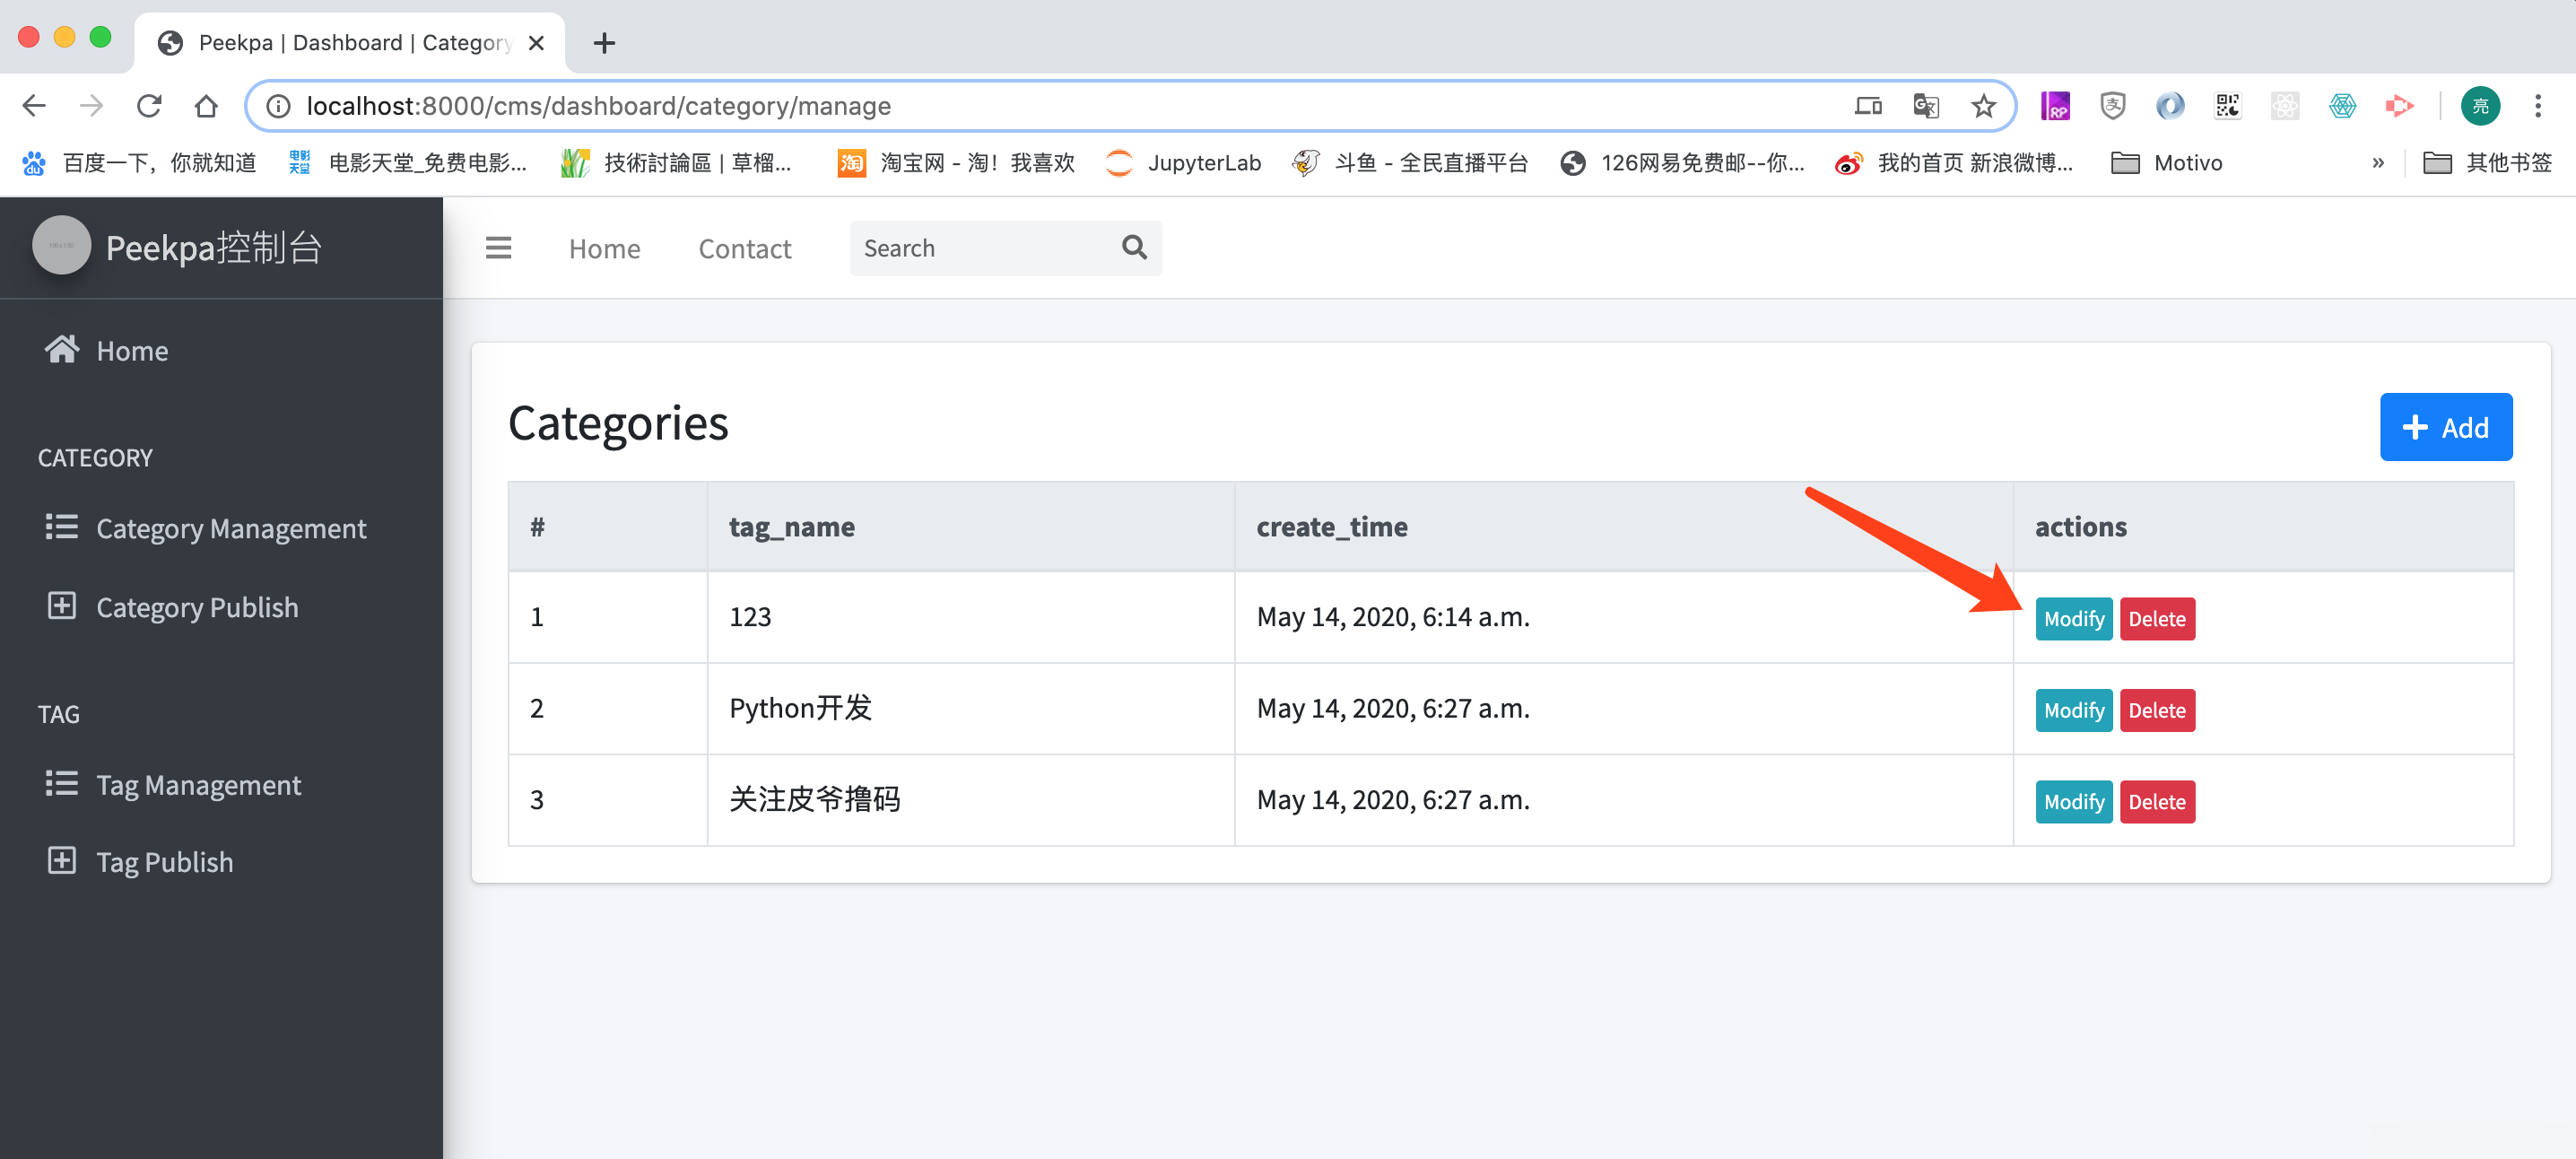Image resolution: width=2576 pixels, height=1159 pixels.
Task: Click the search magnifier icon
Action: tap(1133, 247)
